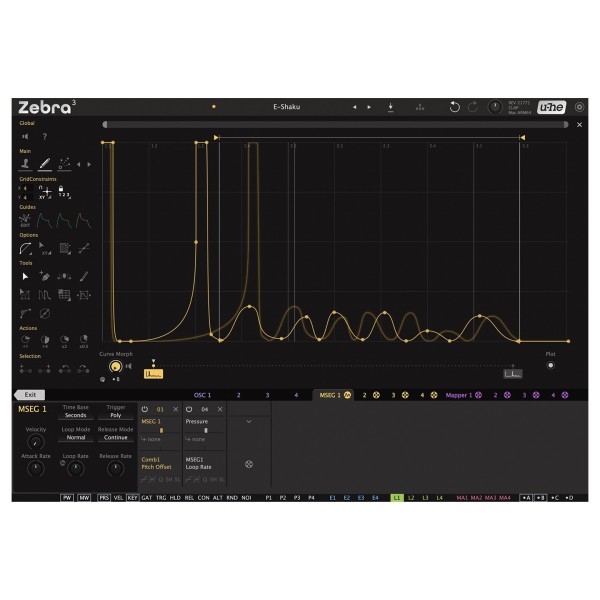Open the Time Base Seconds dropdown

pos(75,415)
